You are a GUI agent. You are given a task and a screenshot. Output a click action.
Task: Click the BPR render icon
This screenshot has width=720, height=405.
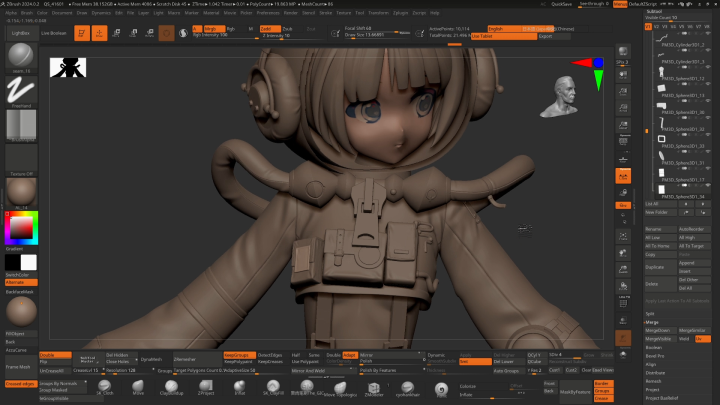tap(623, 51)
